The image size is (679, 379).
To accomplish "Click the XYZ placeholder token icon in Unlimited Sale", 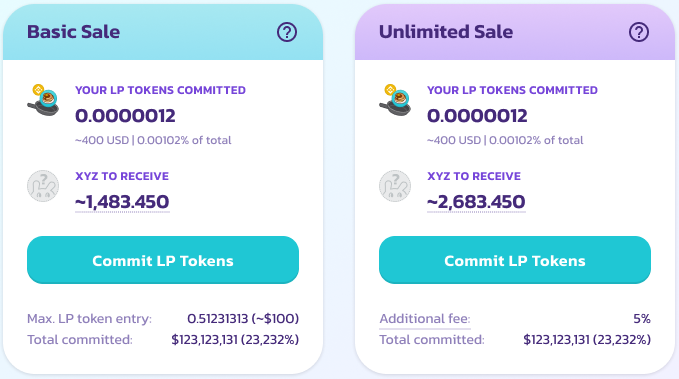I will coord(395,186).
